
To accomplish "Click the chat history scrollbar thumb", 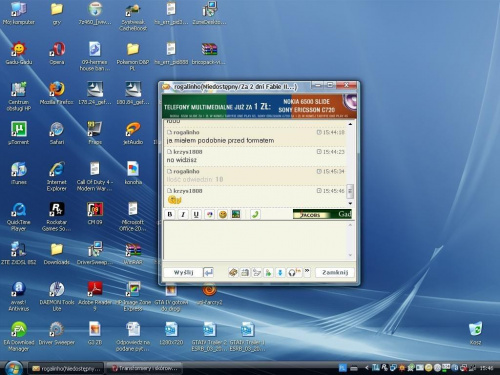I will click(x=350, y=191).
